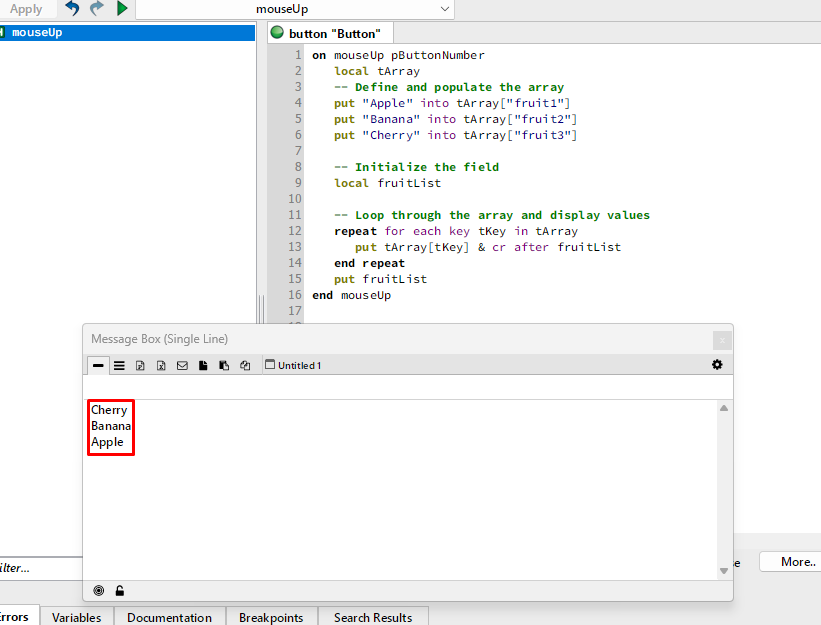Open the envelope (pending messages) icon in Message Box

pyautogui.click(x=182, y=366)
